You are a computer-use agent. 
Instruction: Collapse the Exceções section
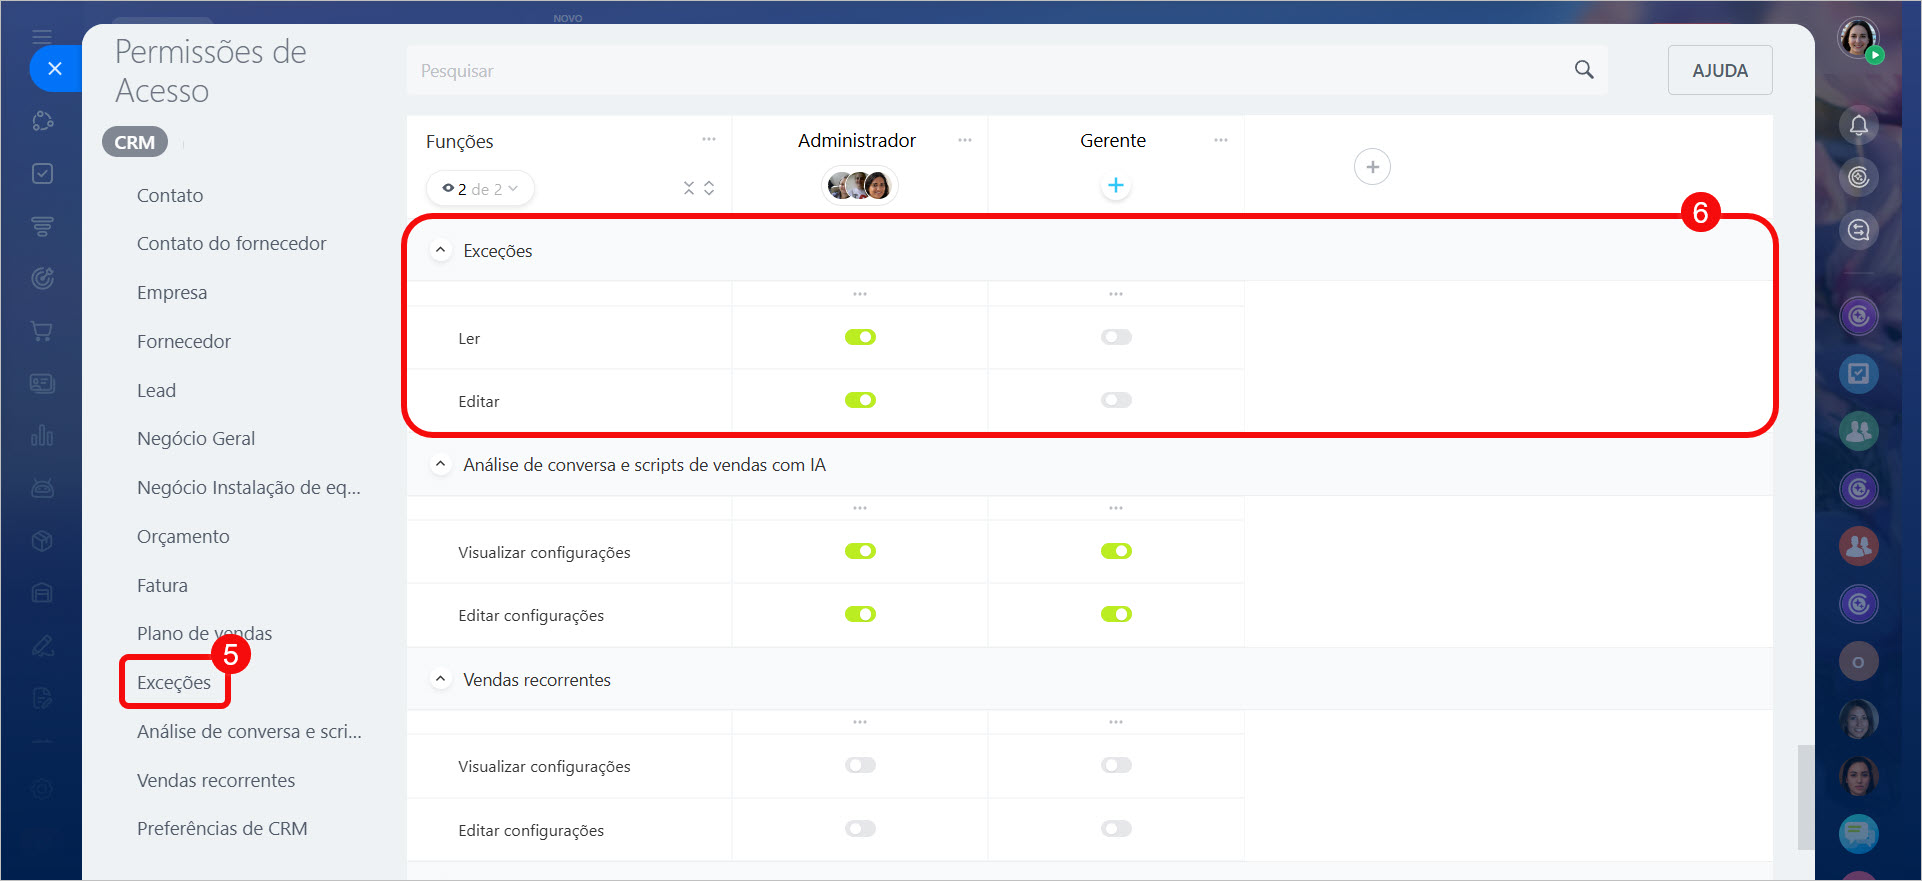click(x=440, y=250)
